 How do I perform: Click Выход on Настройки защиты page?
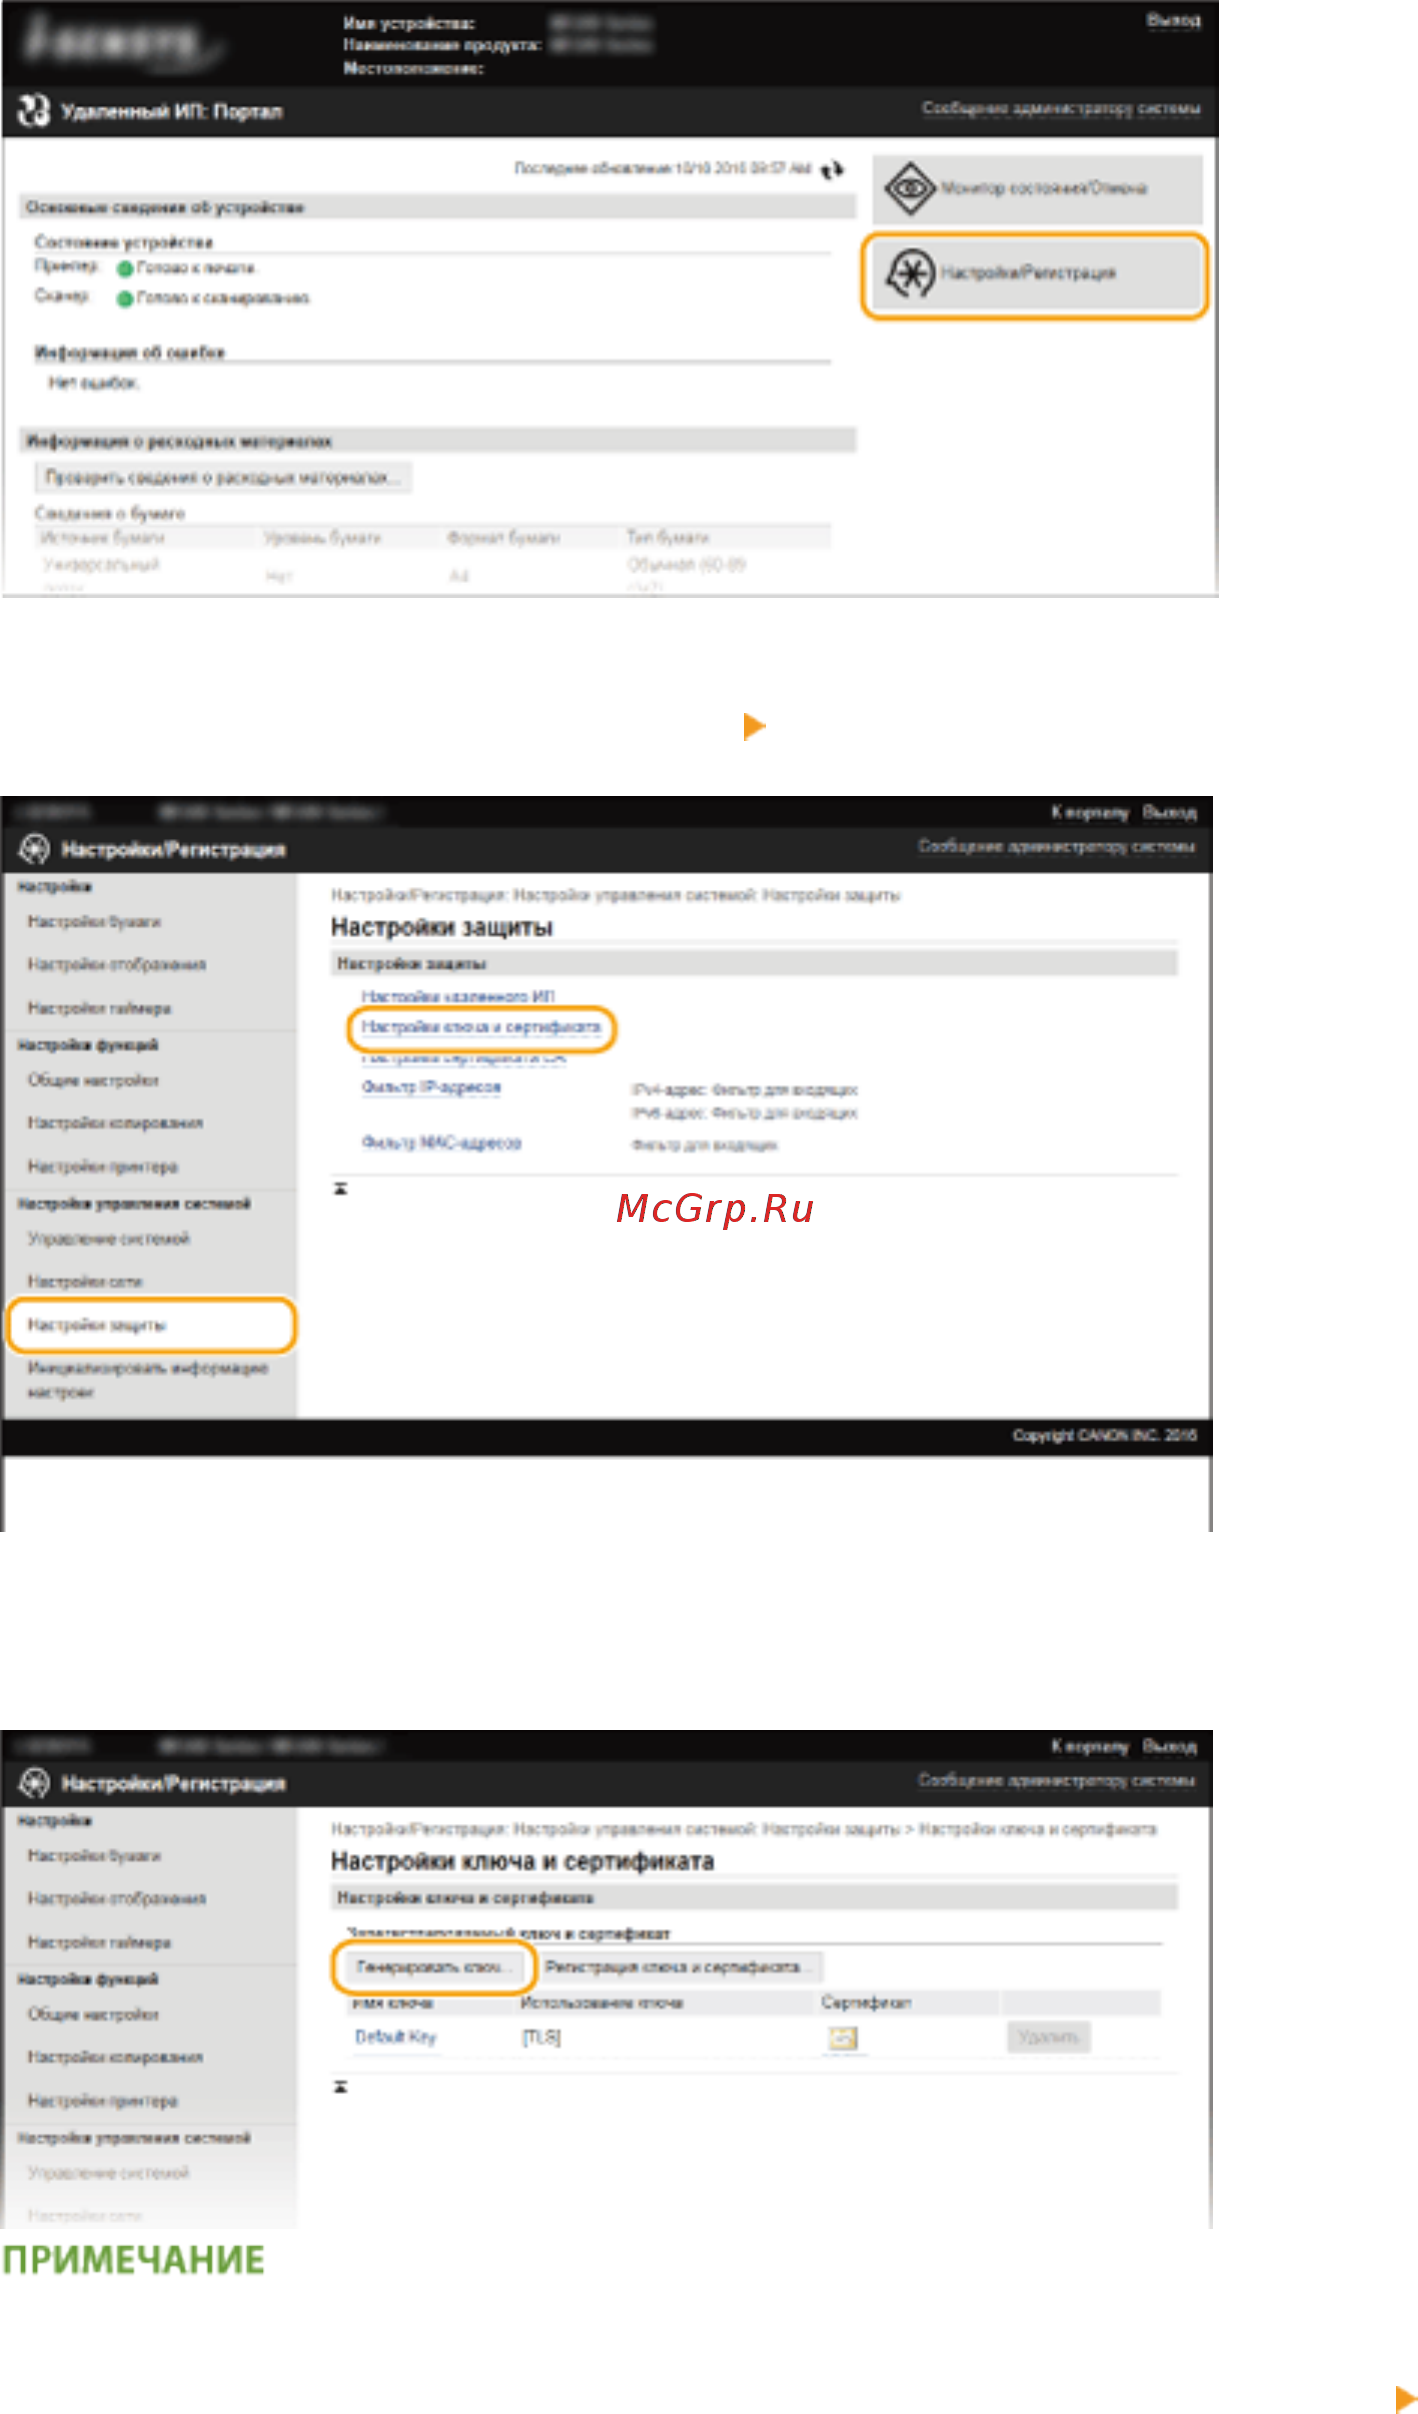click(1170, 812)
